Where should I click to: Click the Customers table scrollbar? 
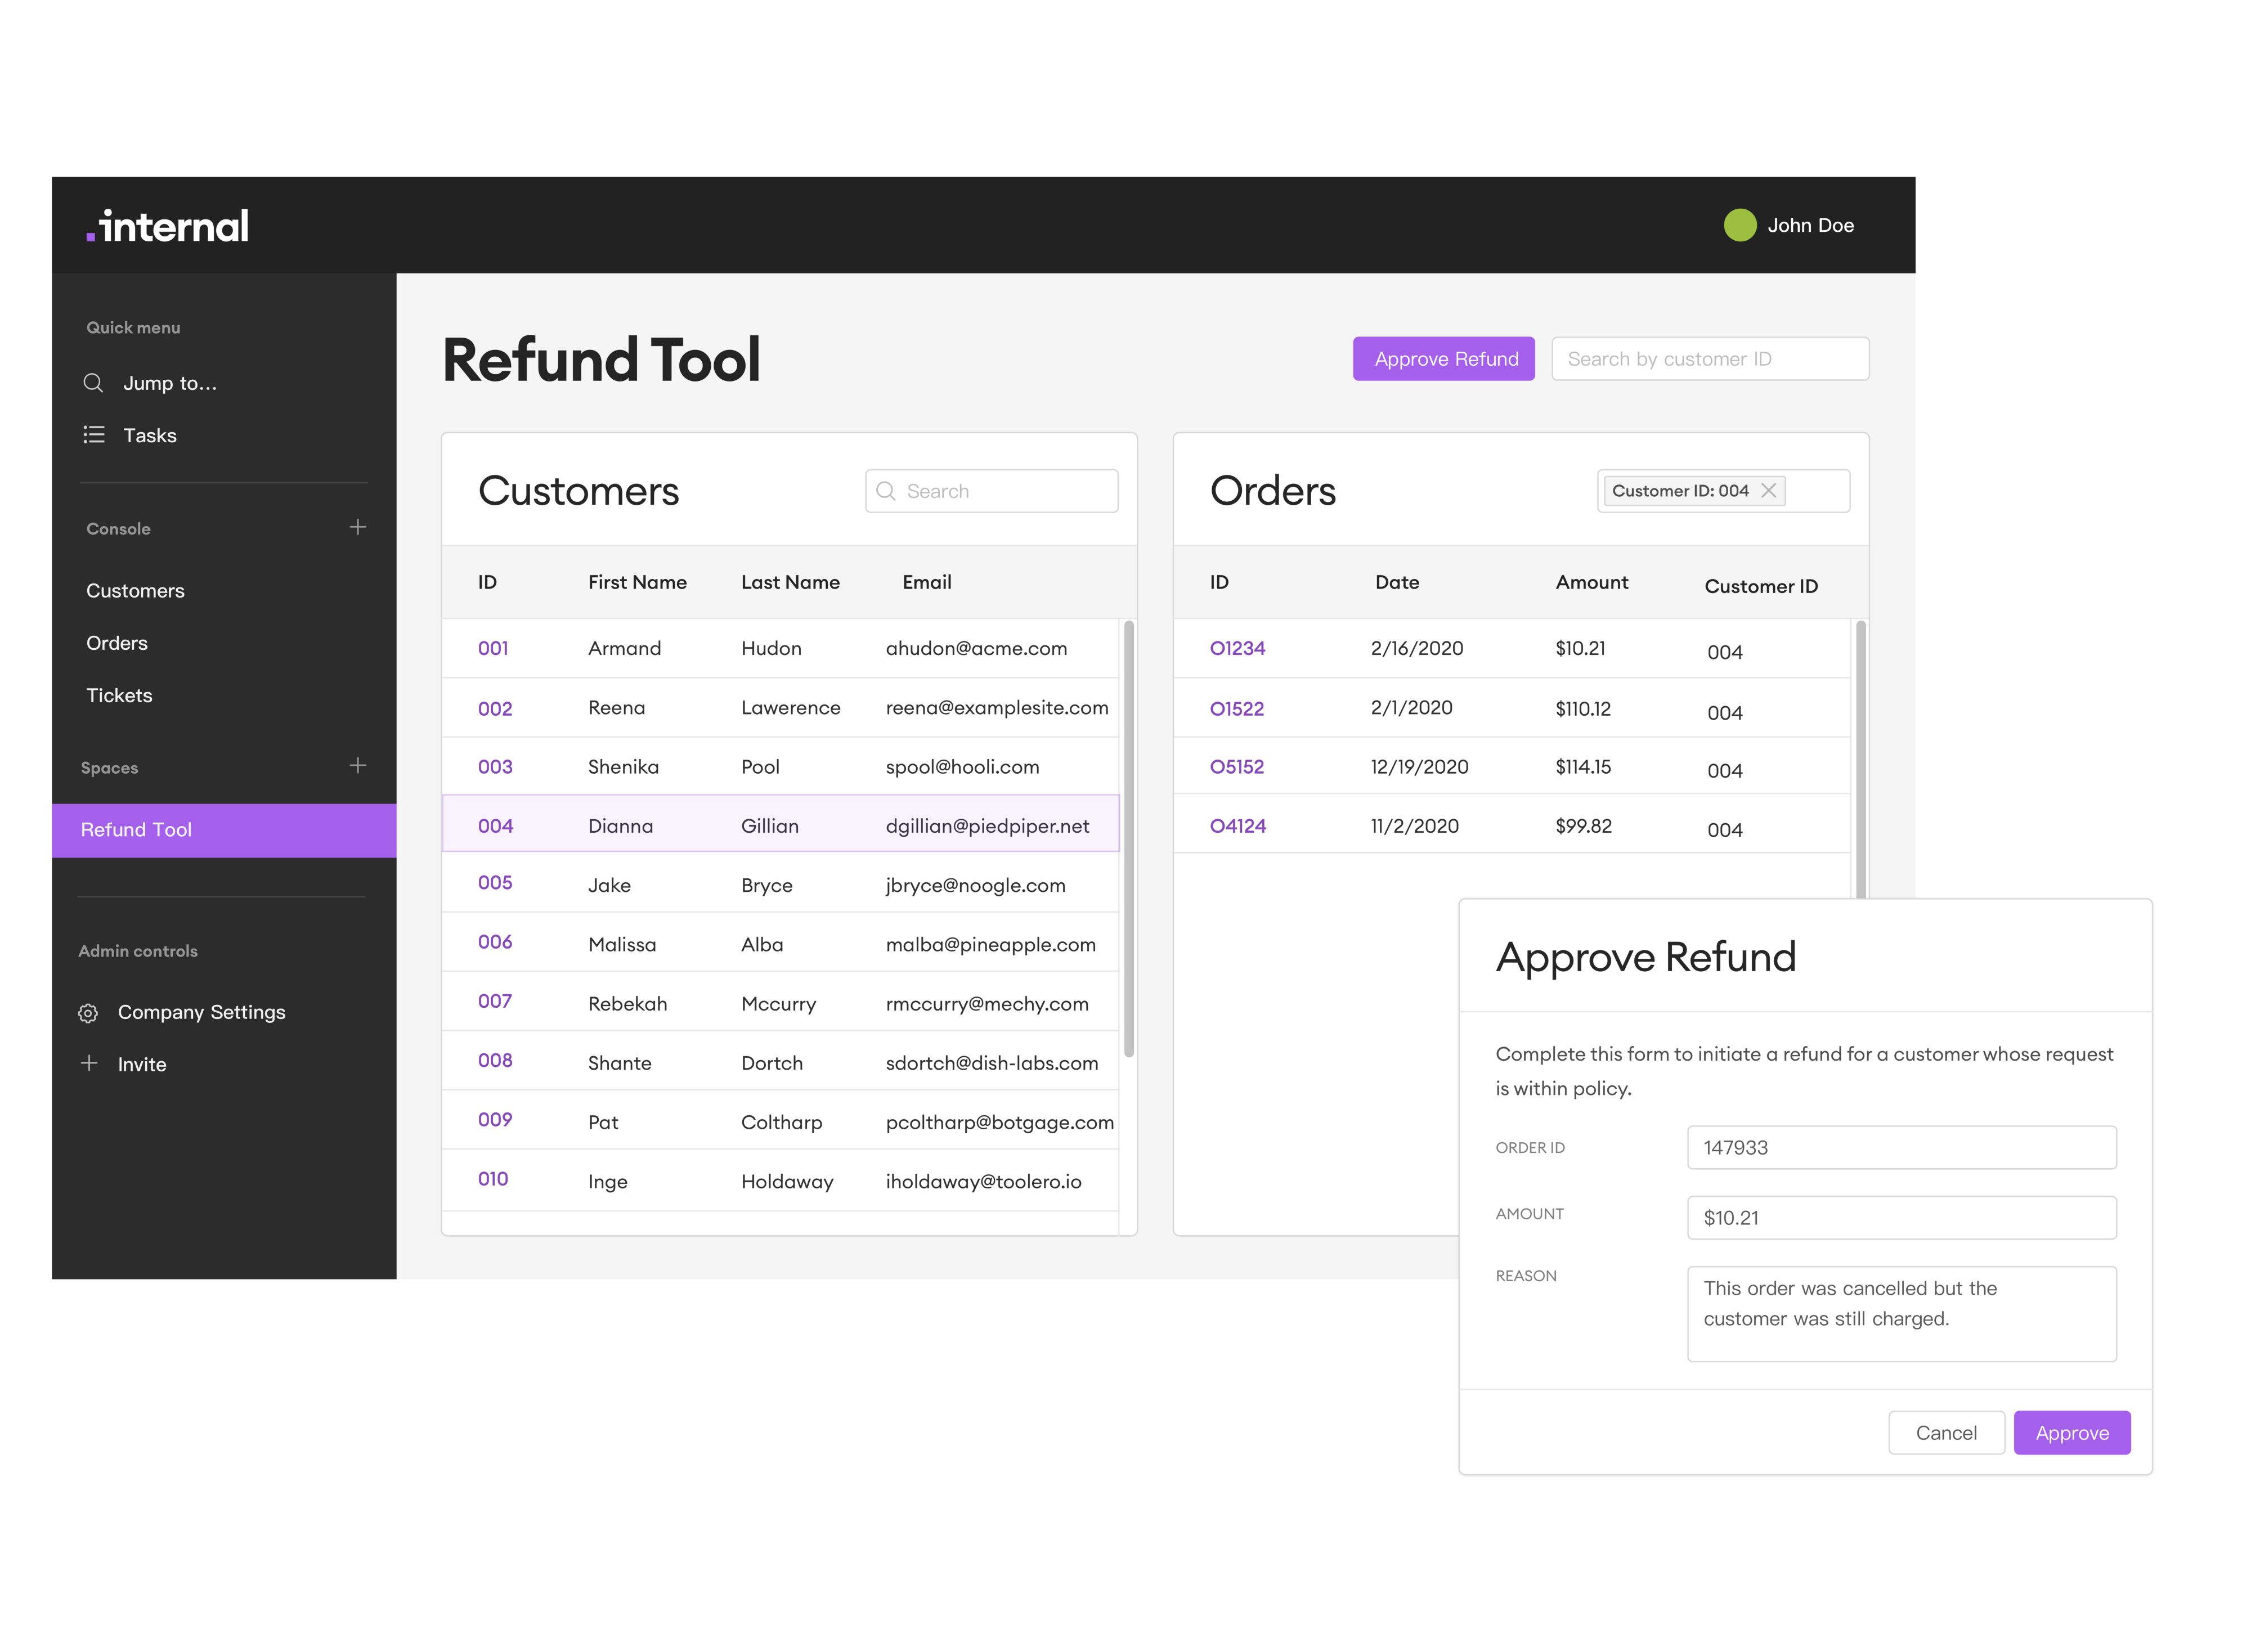pos(1129,839)
